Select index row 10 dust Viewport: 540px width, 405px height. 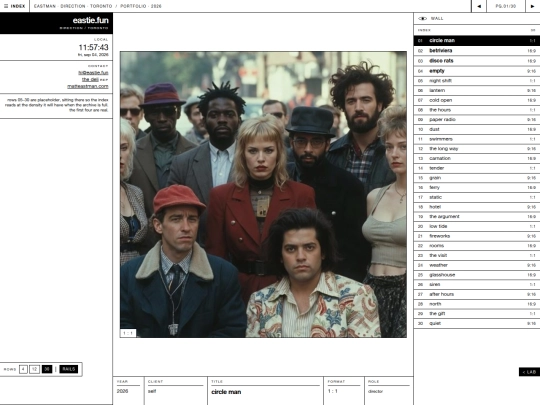coord(477,129)
